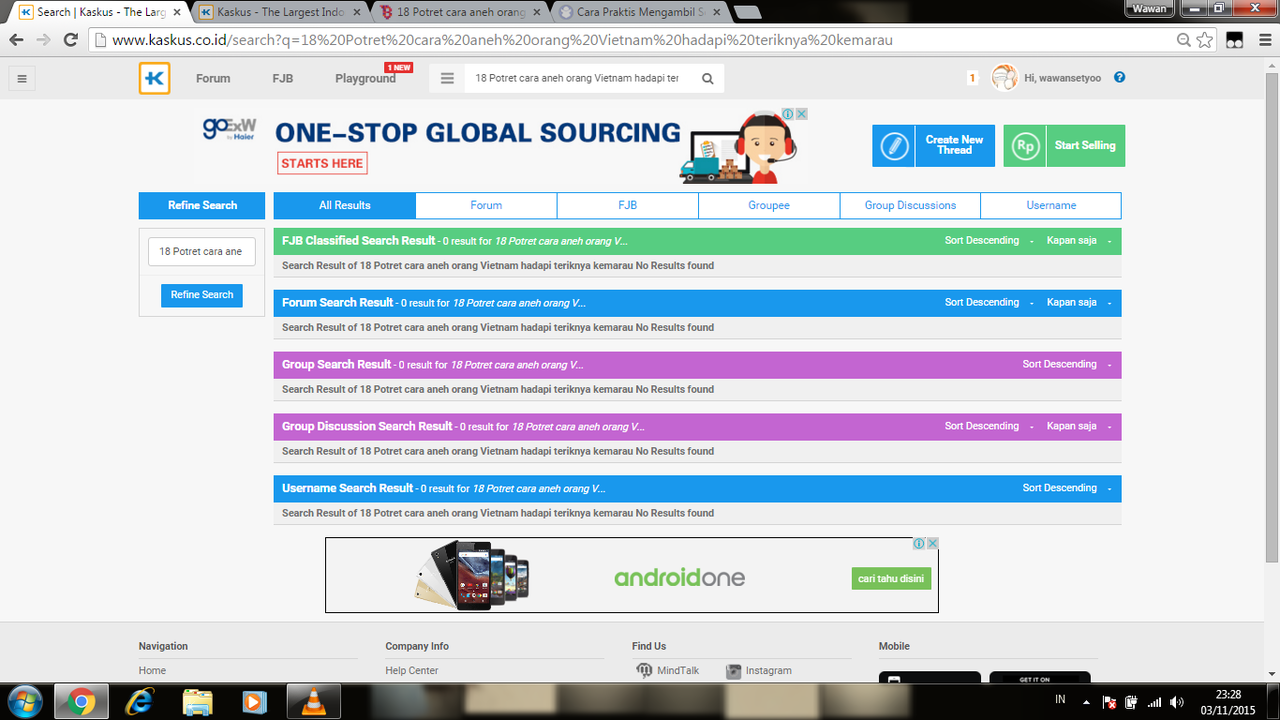Click the browser address bar URL

pyautogui.click(x=502, y=40)
